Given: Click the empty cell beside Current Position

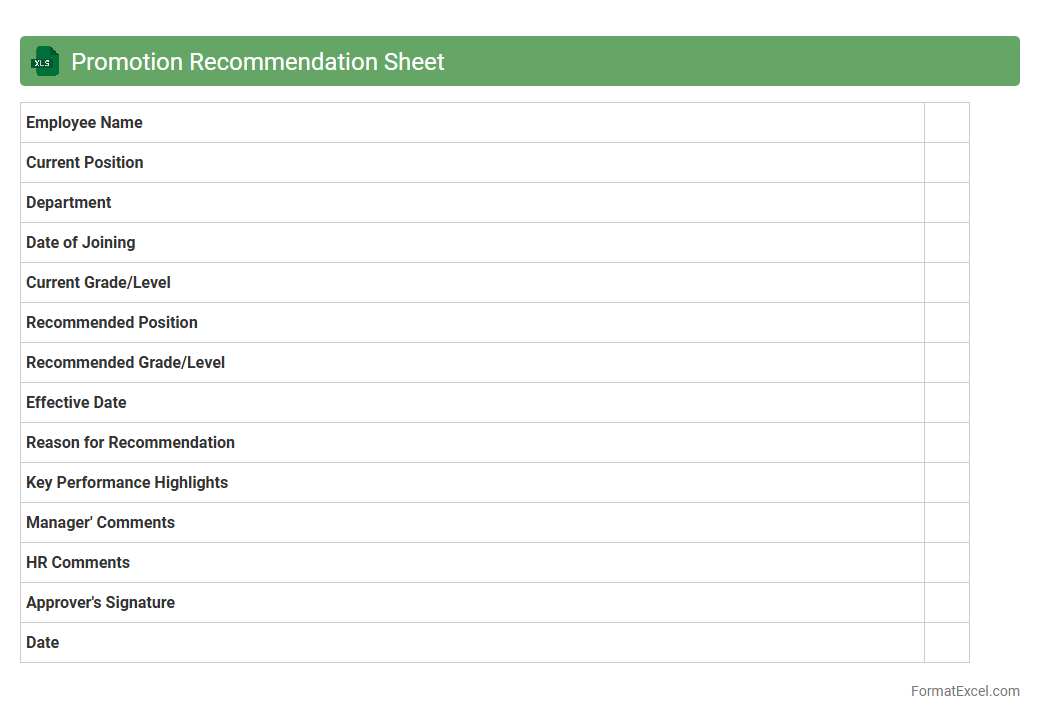Looking at the screenshot, I should click(946, 163).
